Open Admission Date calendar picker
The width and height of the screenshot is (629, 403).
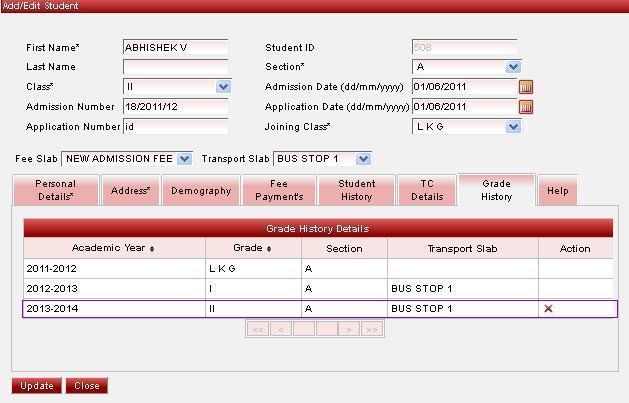click(x=526, y=87)
